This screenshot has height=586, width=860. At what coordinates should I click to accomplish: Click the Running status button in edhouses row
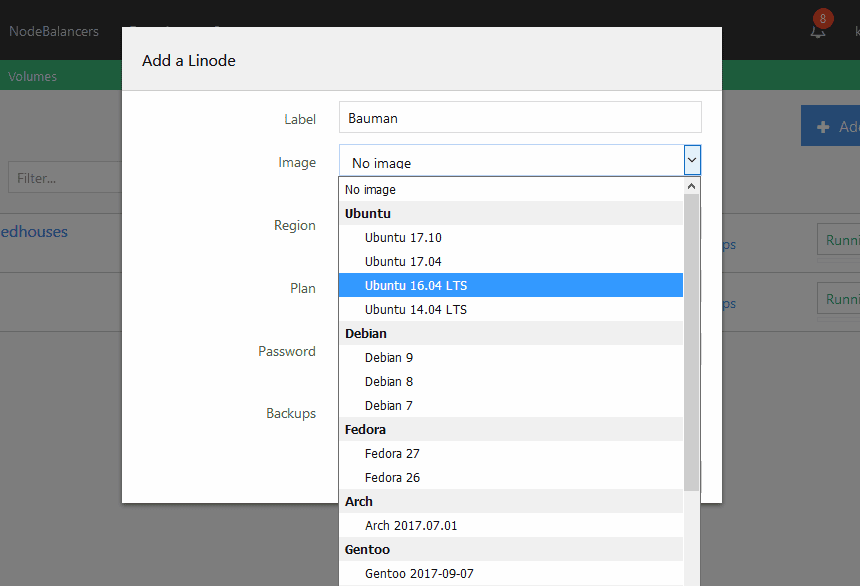point(839,239)
